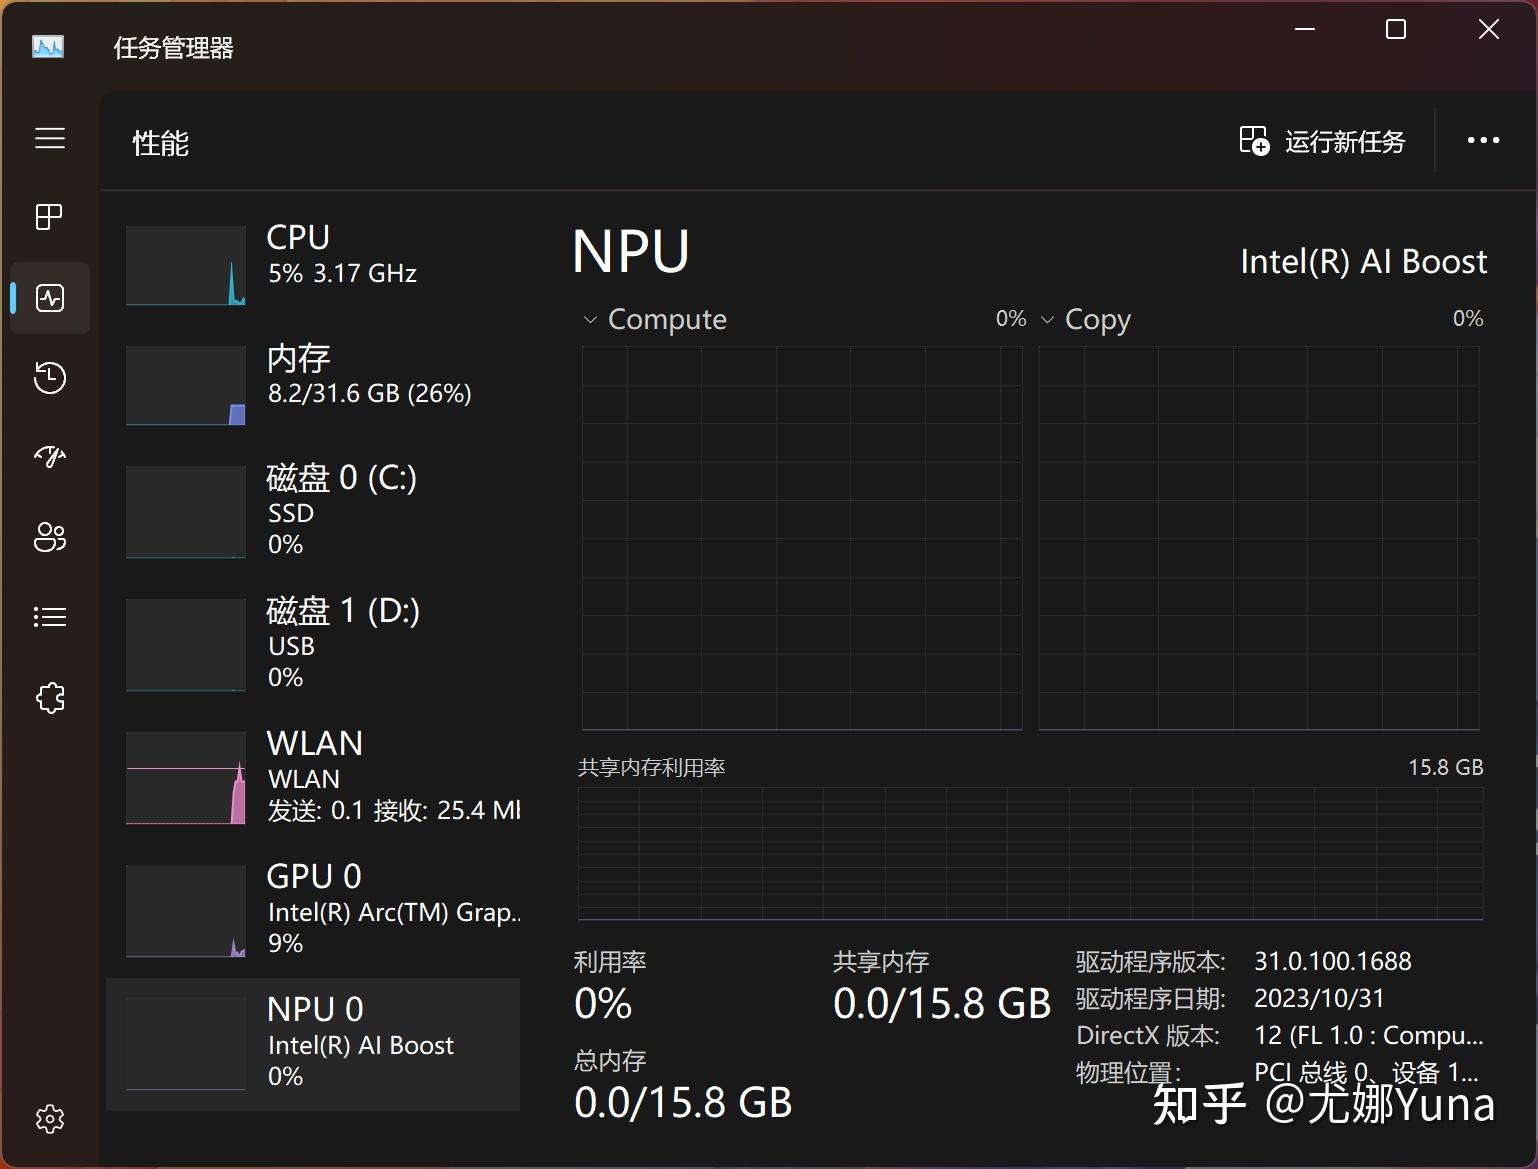This screenshot has width=1538, height=1169.
Task: Minimize the Task Manager window
Action: click(x=1304, y=29)
